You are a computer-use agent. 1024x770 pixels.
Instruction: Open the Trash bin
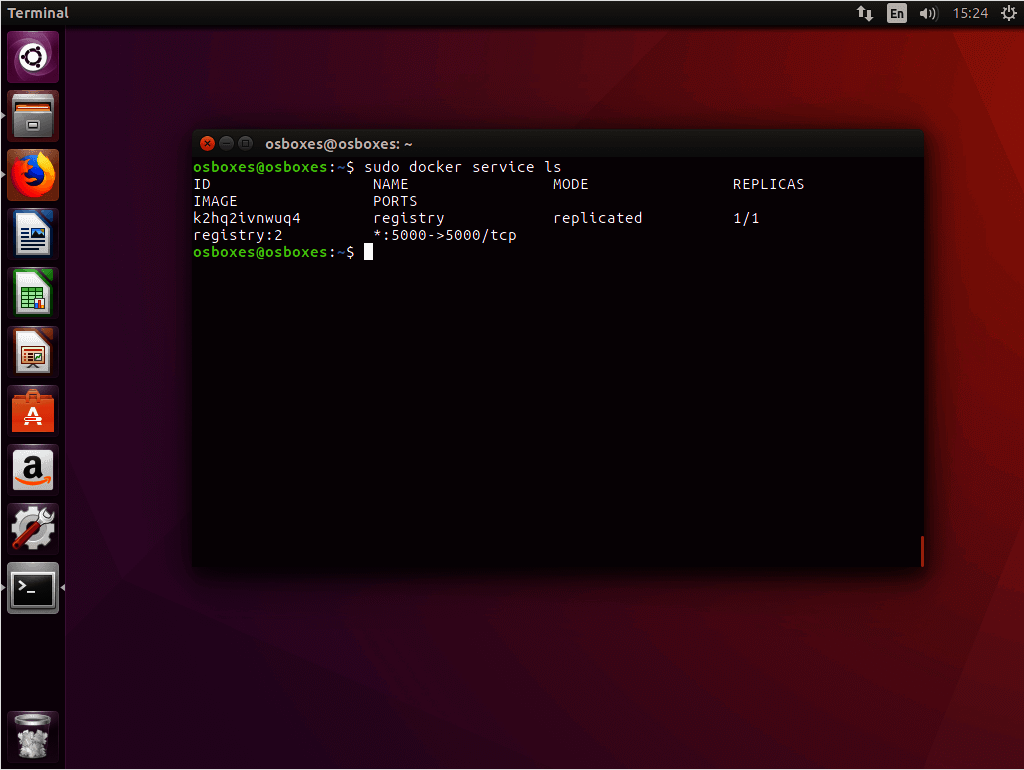click(x=33, y=737)
